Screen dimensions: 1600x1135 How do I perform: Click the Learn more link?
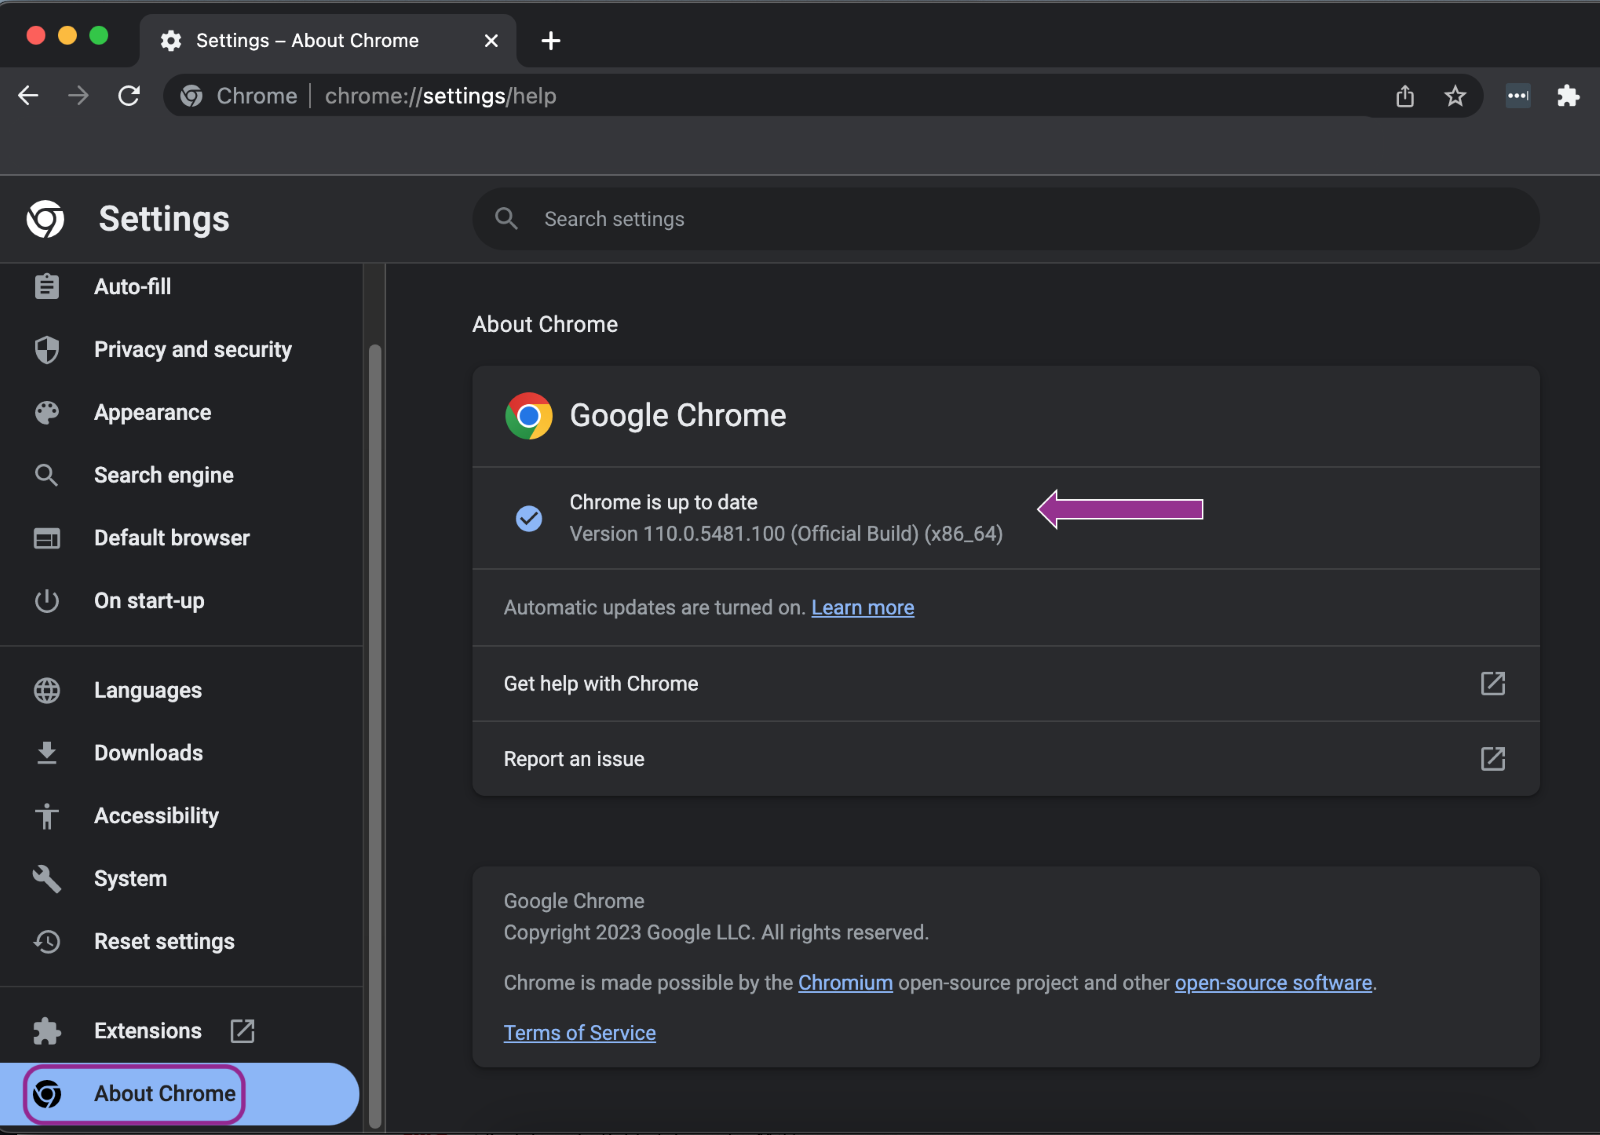pyautogui.click(x=862, y=608)
